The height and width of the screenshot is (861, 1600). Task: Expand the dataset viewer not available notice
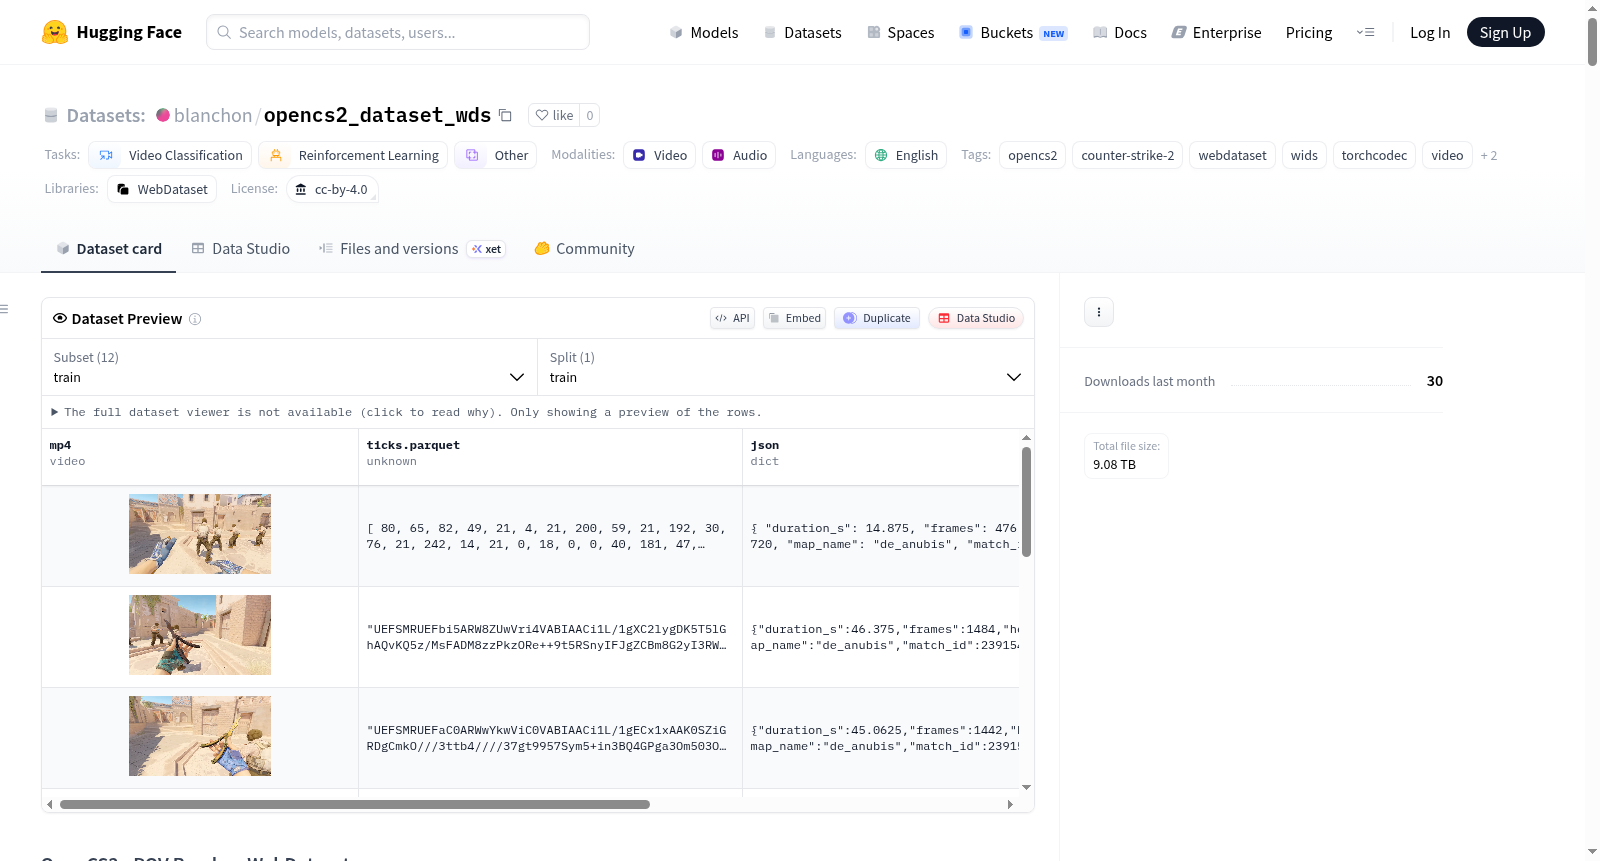coord(406,412)
